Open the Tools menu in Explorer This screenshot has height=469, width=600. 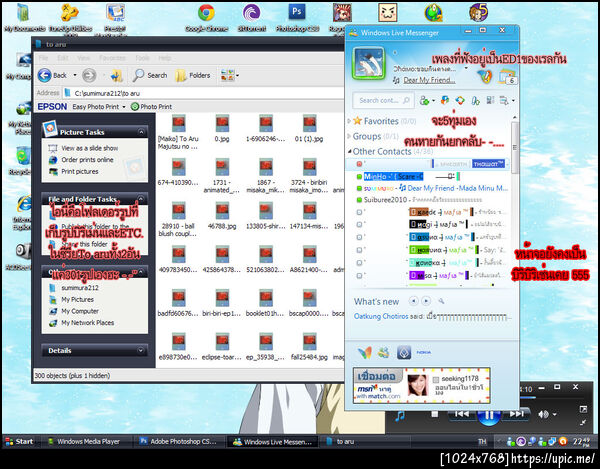tap(142, 58)
